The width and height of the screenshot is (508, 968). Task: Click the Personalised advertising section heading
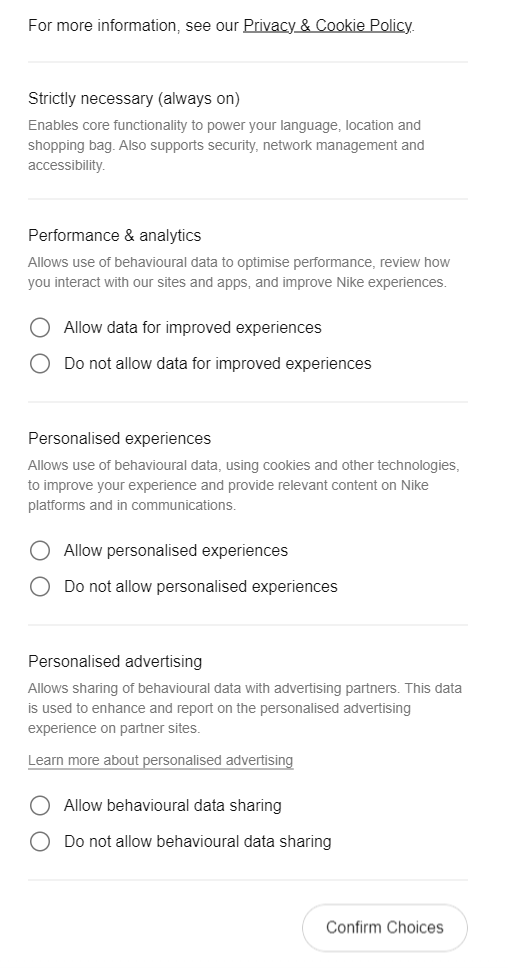tap(115, 661)
